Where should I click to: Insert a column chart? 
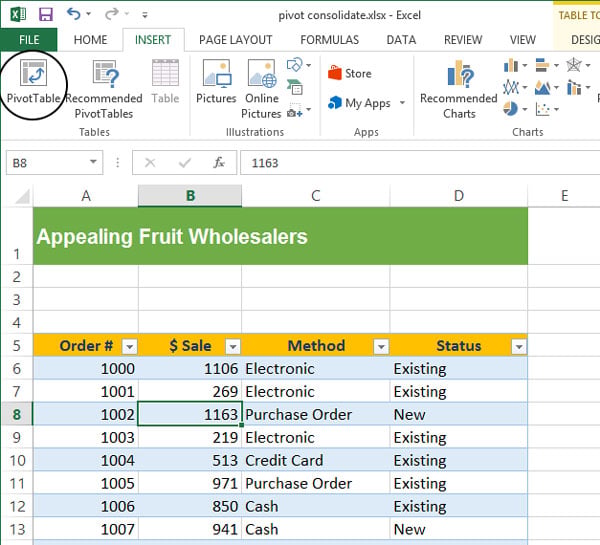(x=511, y=65)
